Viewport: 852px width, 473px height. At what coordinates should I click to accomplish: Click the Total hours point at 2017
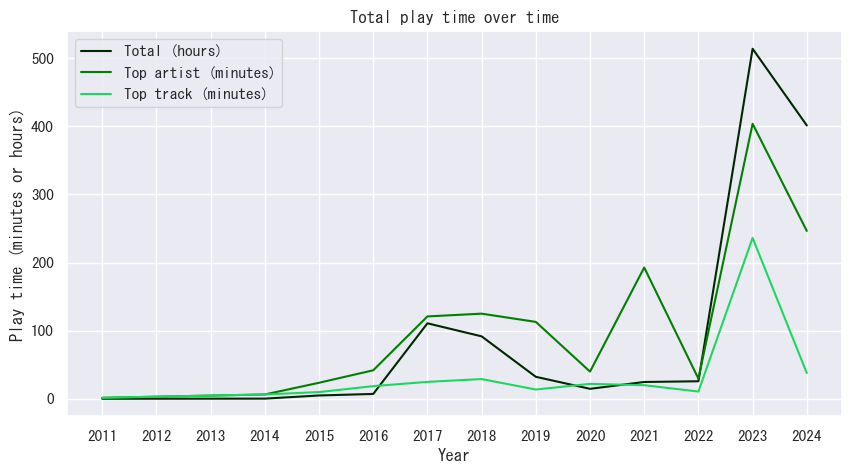coord(428,323)
